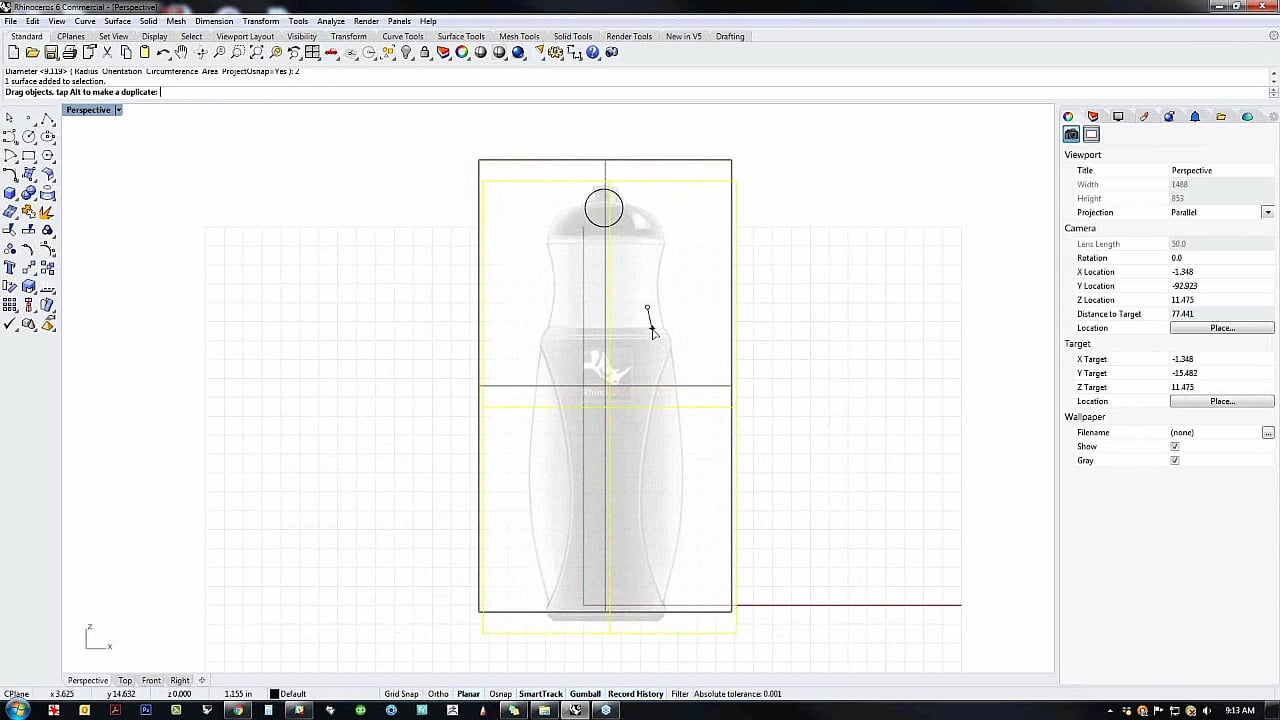Click the Rotation value field

[1221, 258]
